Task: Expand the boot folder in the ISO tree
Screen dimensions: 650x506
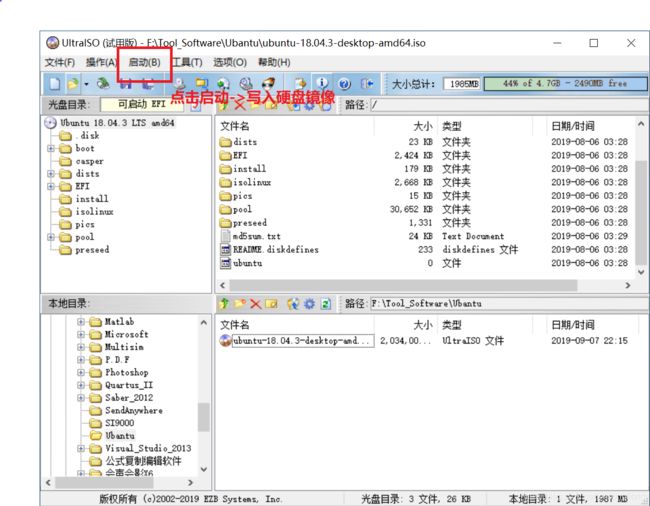Action: click(51, 148)
